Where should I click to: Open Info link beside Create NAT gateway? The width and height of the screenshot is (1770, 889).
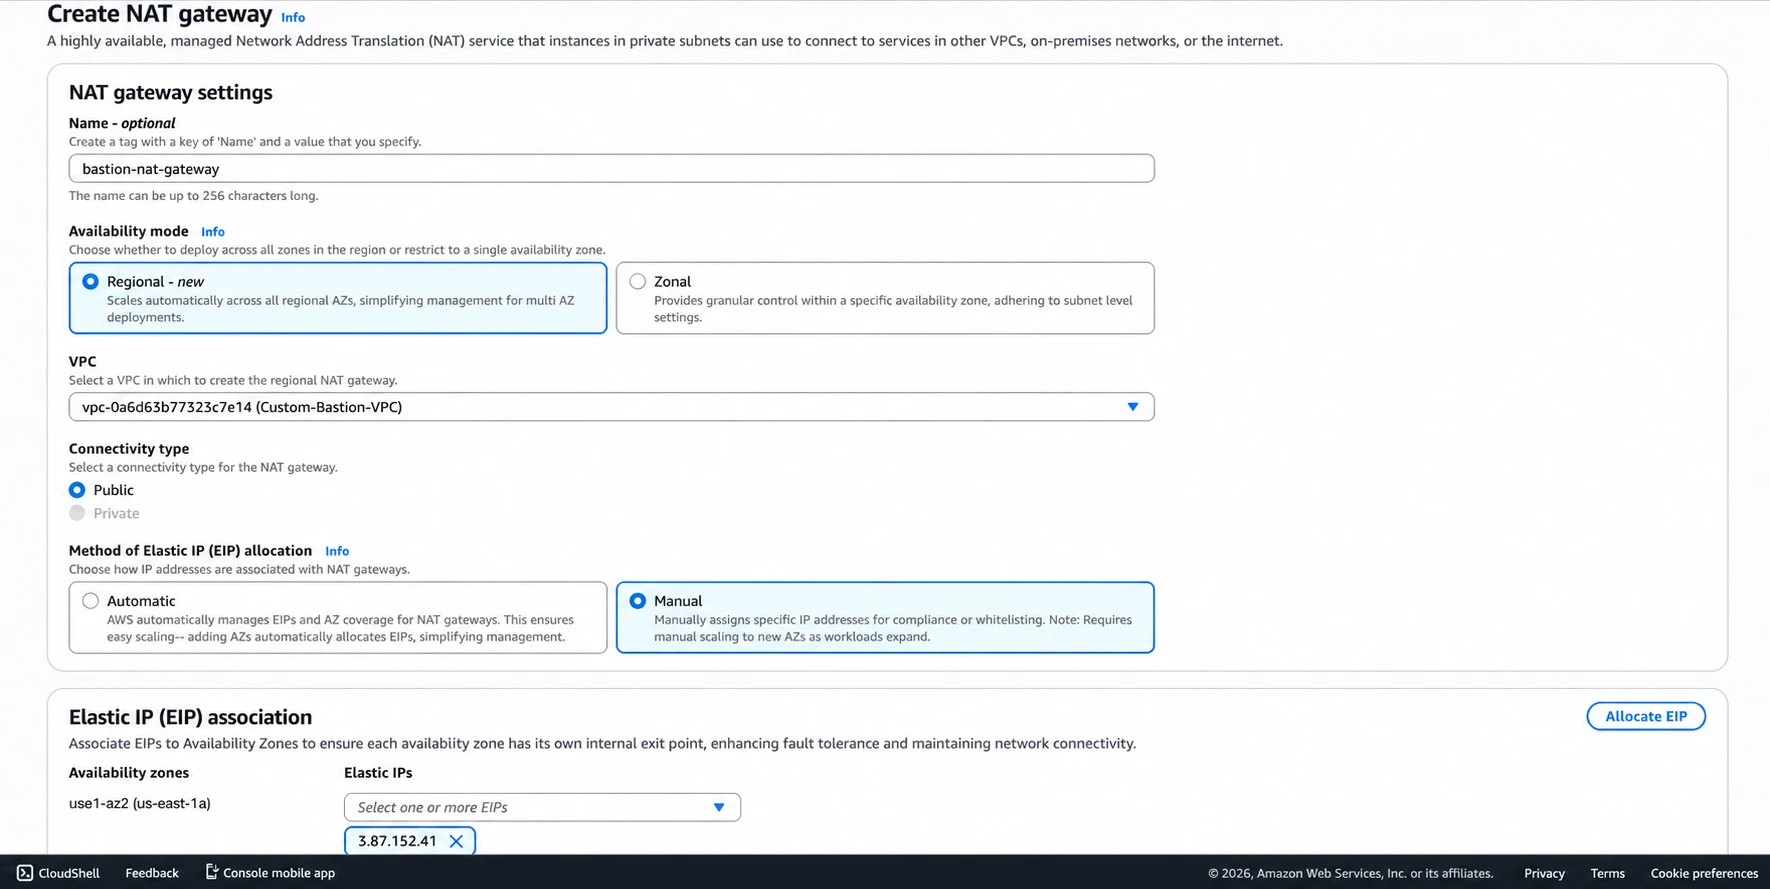293,17
